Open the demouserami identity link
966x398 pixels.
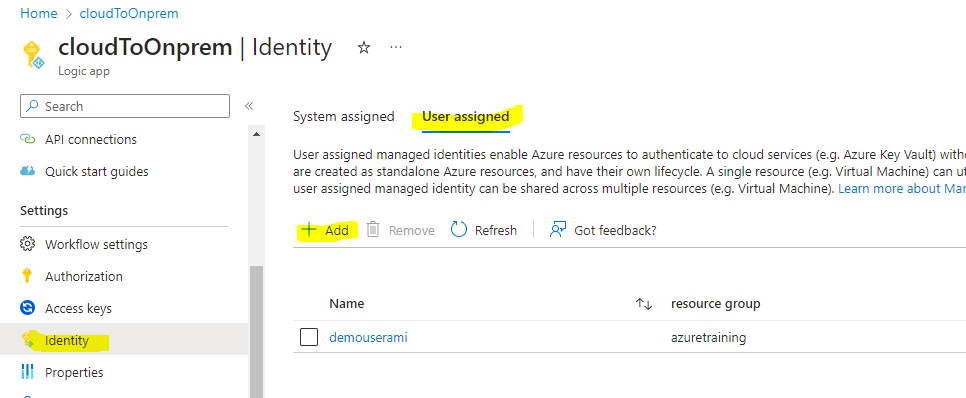368,337
